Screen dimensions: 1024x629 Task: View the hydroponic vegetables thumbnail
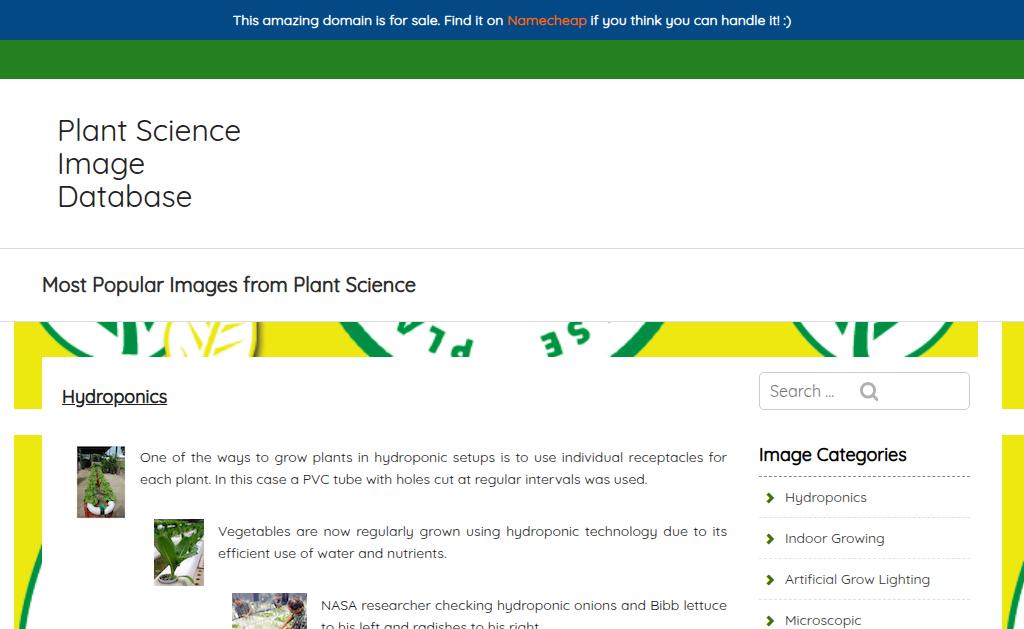[x=179, y=552]
